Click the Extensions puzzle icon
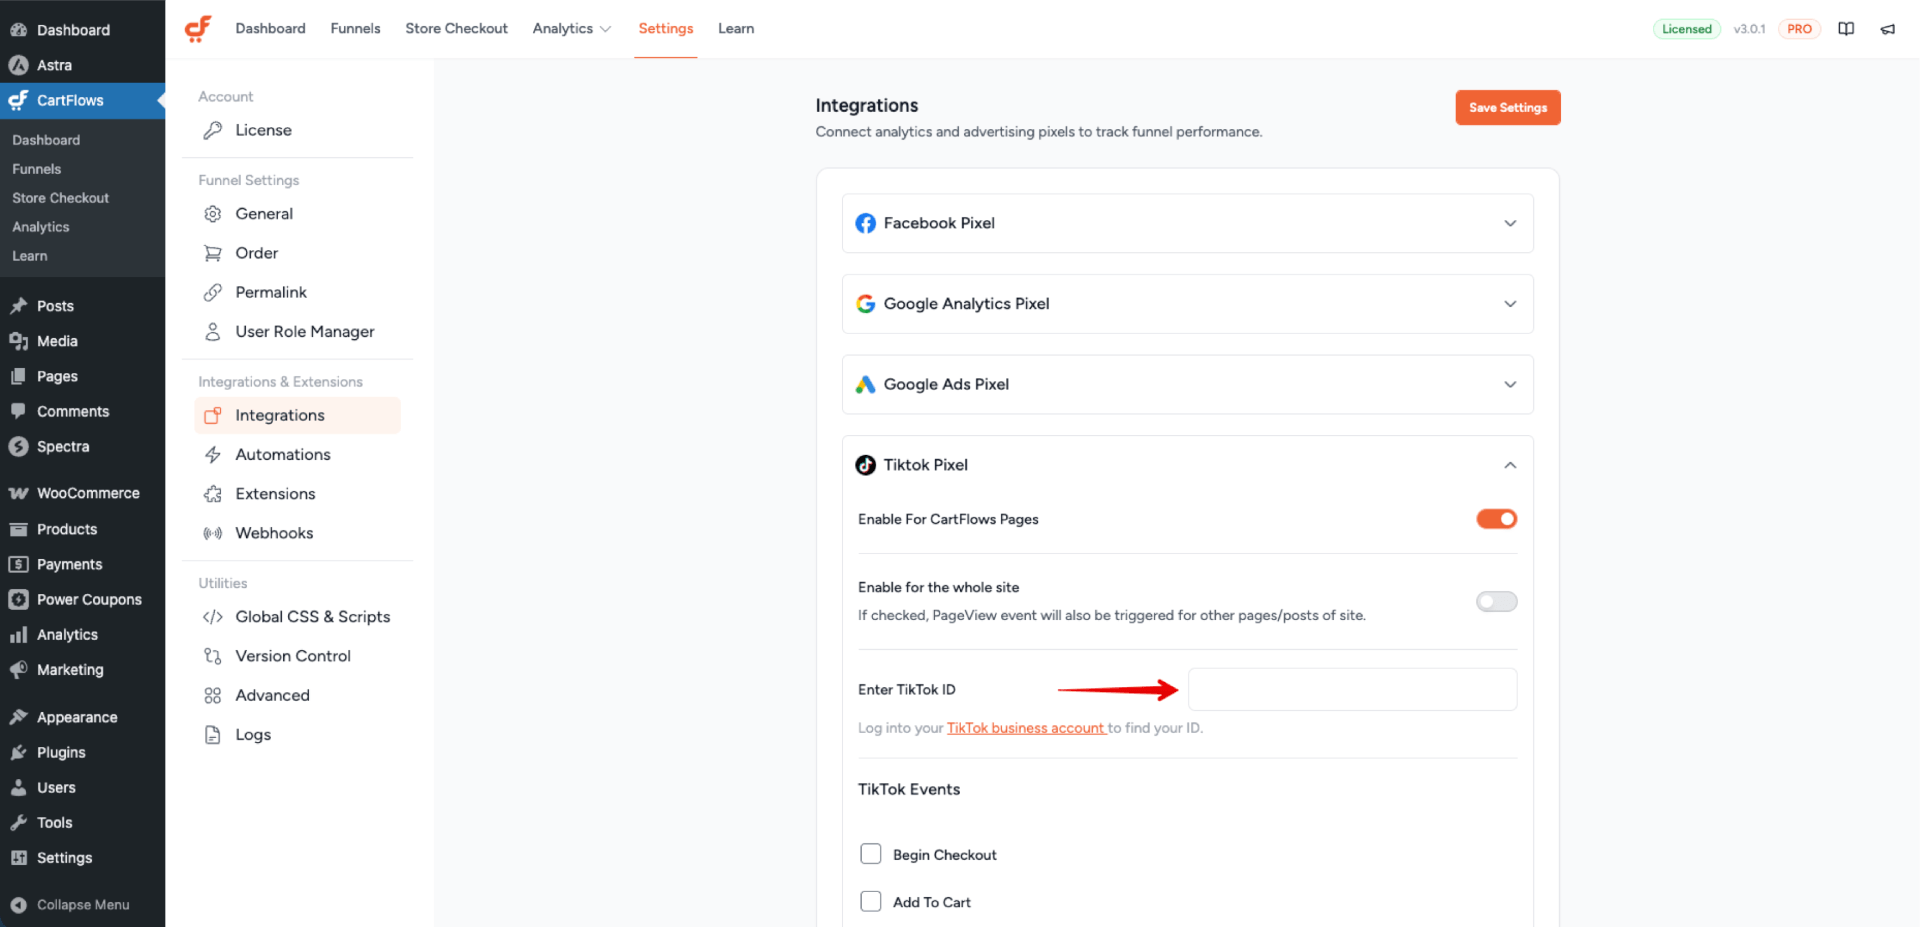The height and width of the screenshot is (927, 1920). pyautogui.click(x=212, y=494)
